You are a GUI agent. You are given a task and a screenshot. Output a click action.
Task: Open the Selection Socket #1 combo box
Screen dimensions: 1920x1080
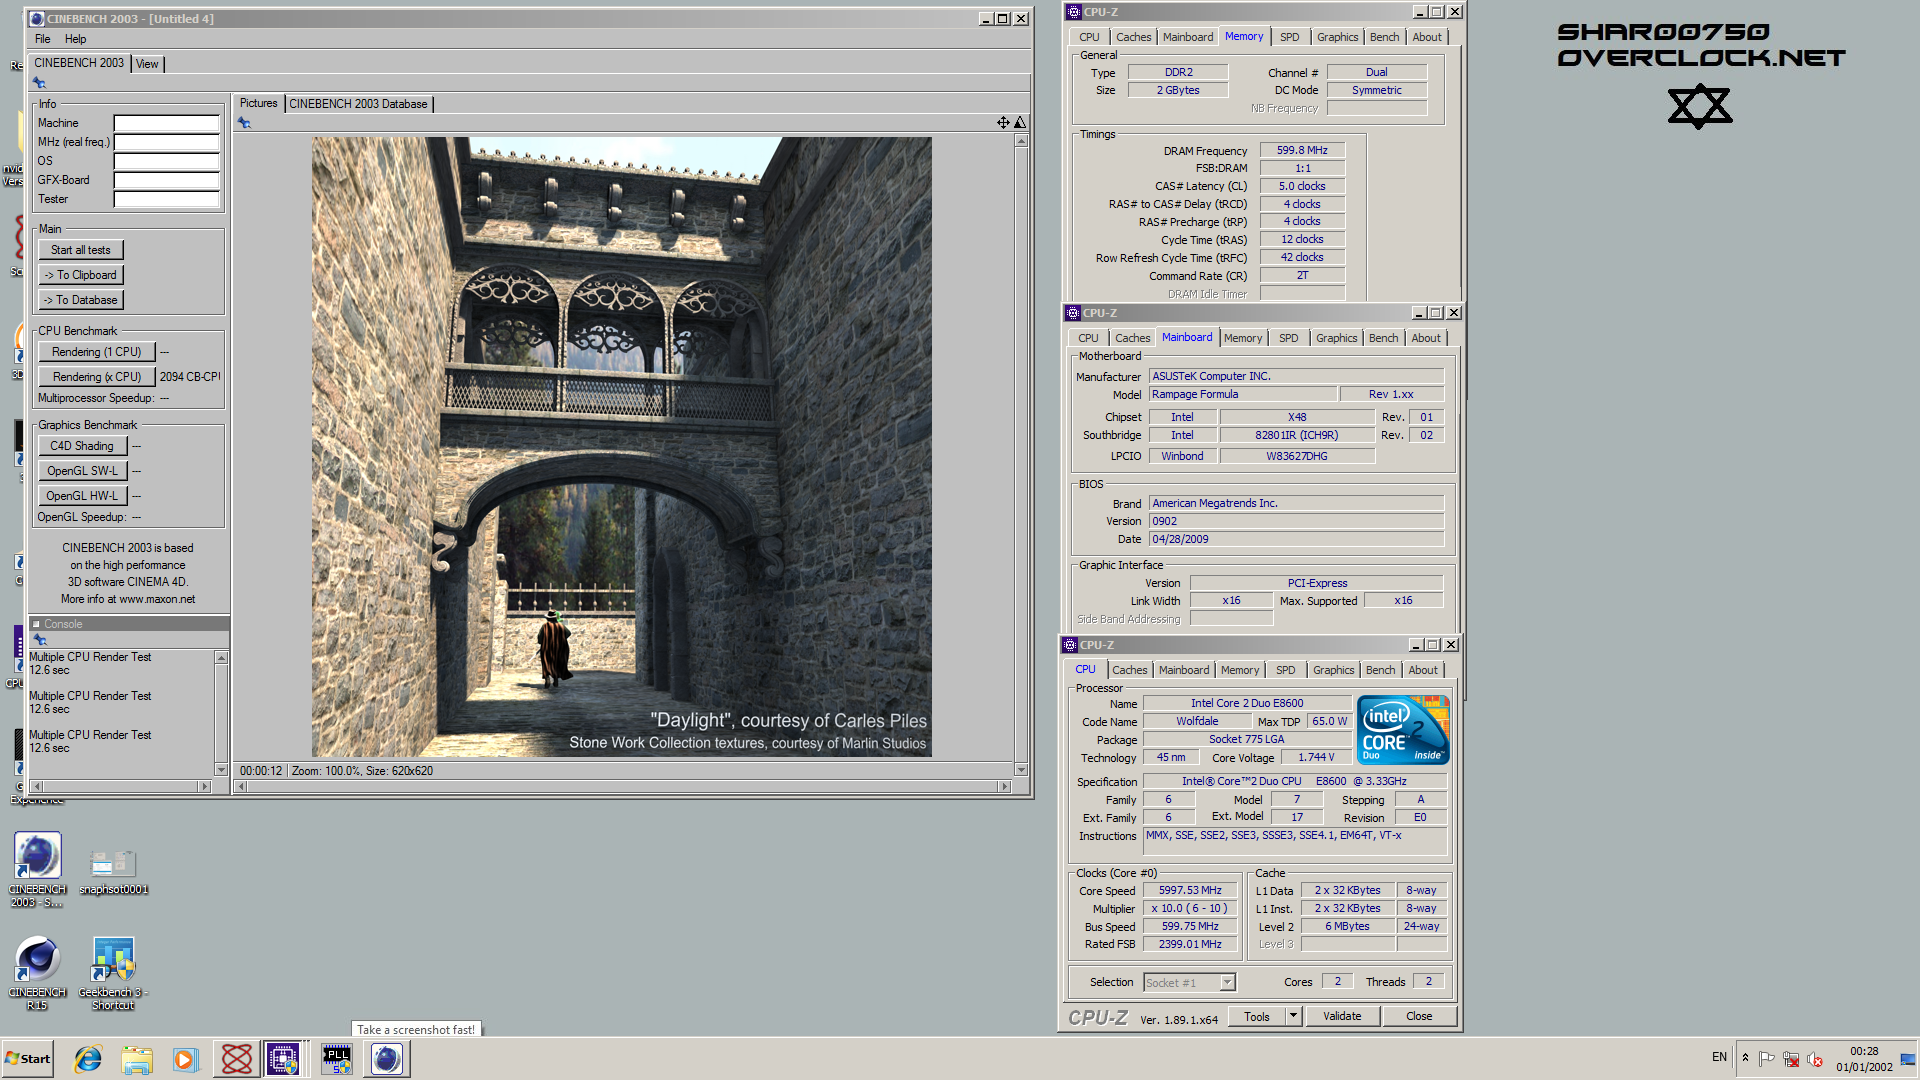tap(1190, 983)
